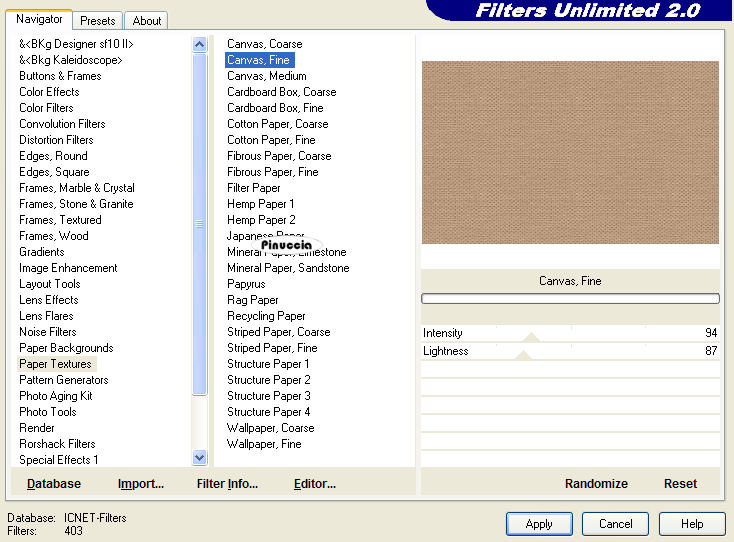
Task: Choose the Canvas, Fine filter
Action: (x=260, y=60)
